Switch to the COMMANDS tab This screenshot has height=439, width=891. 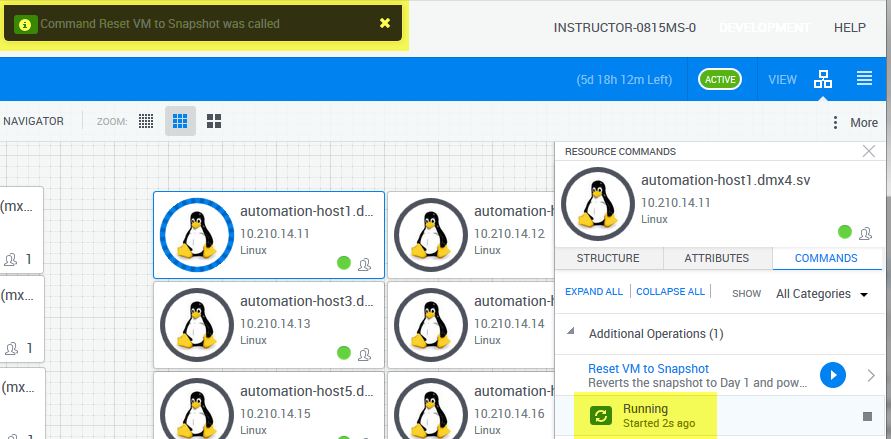[x=826, y=258]
